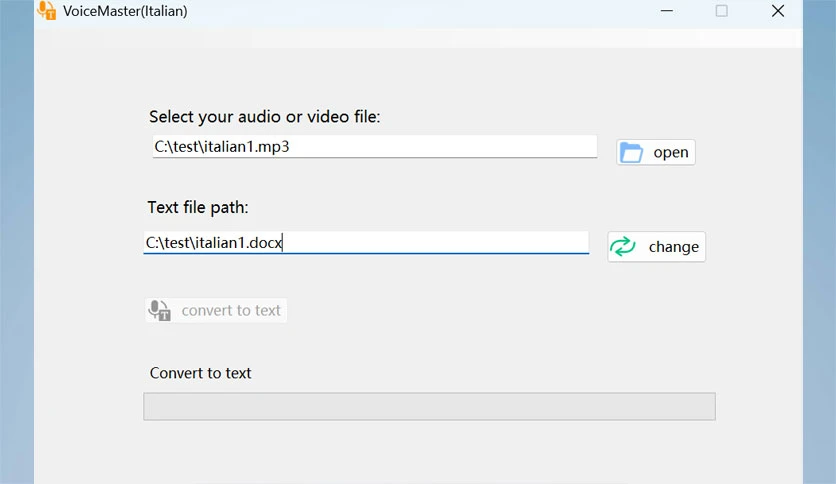Click the 'Select your audio or video file:' label
This screenshot has width=836, height=484.
coord(264,117)
